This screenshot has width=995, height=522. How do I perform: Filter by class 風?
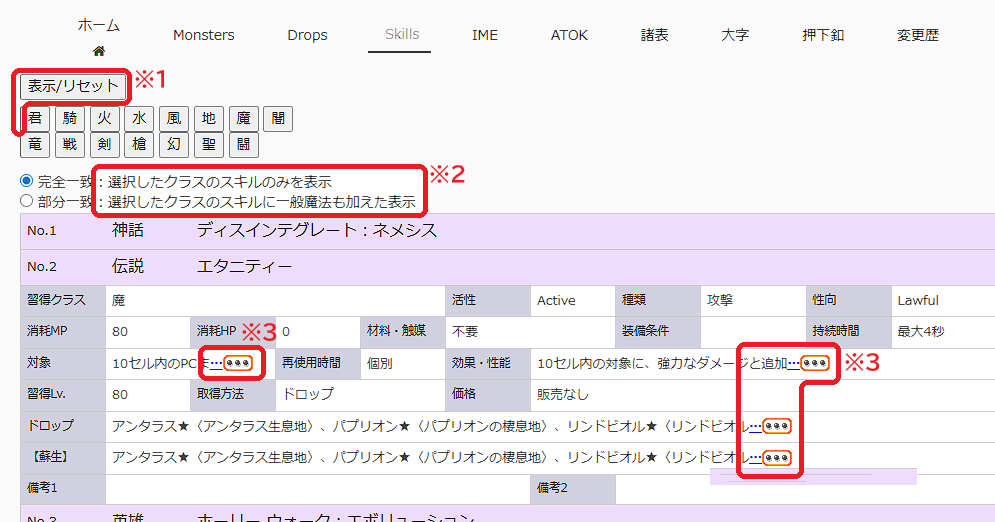click(x=174, y=119)
